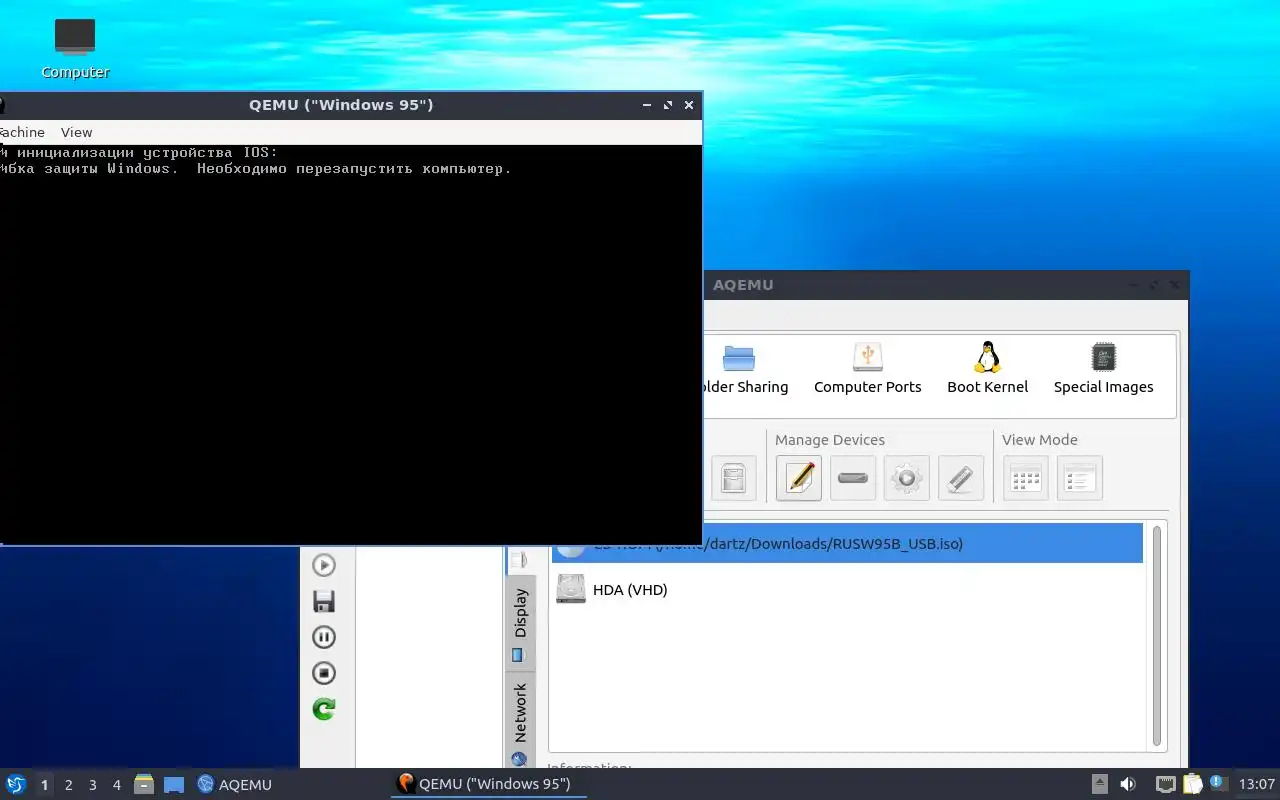Click the AQEMU window title bar
Image resolution: width=1280 pixels, height=800 pixels.
click(946, 285)
